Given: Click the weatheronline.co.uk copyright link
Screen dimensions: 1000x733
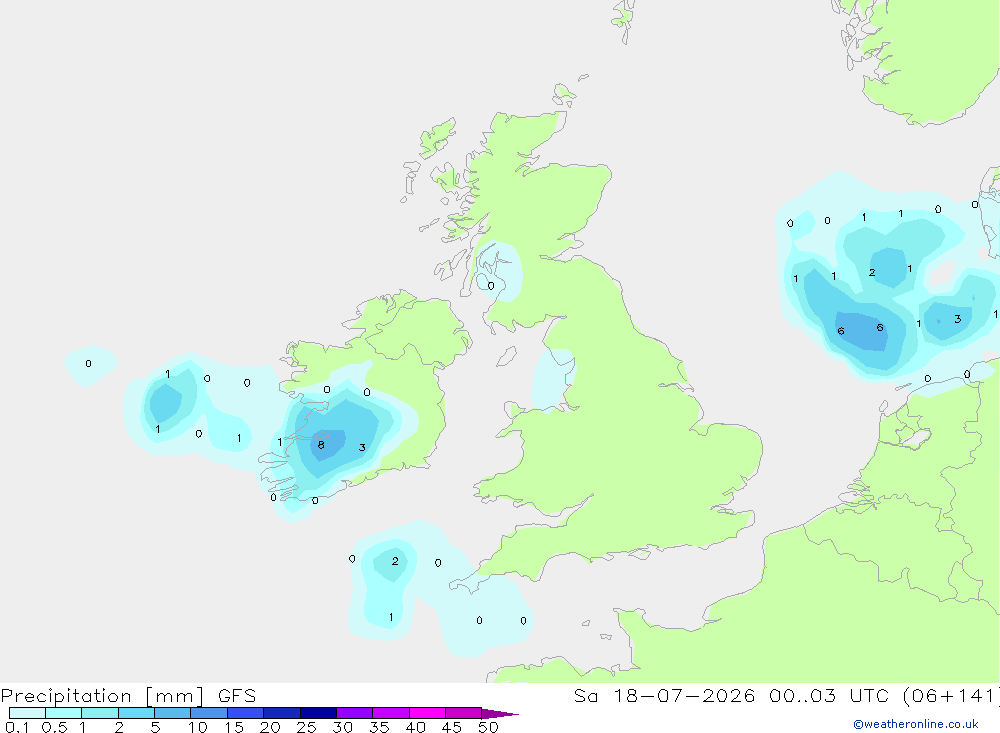Looking at the screenshot, I should (916, 724).
